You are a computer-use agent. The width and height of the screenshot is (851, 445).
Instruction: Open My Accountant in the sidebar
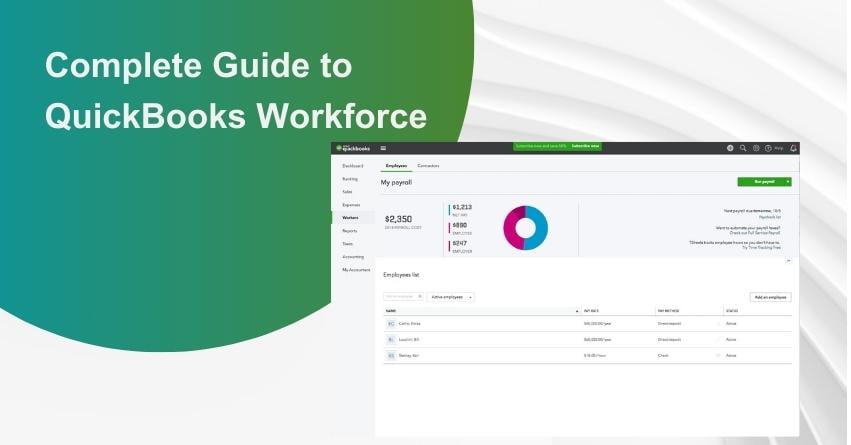click(356, 270)
